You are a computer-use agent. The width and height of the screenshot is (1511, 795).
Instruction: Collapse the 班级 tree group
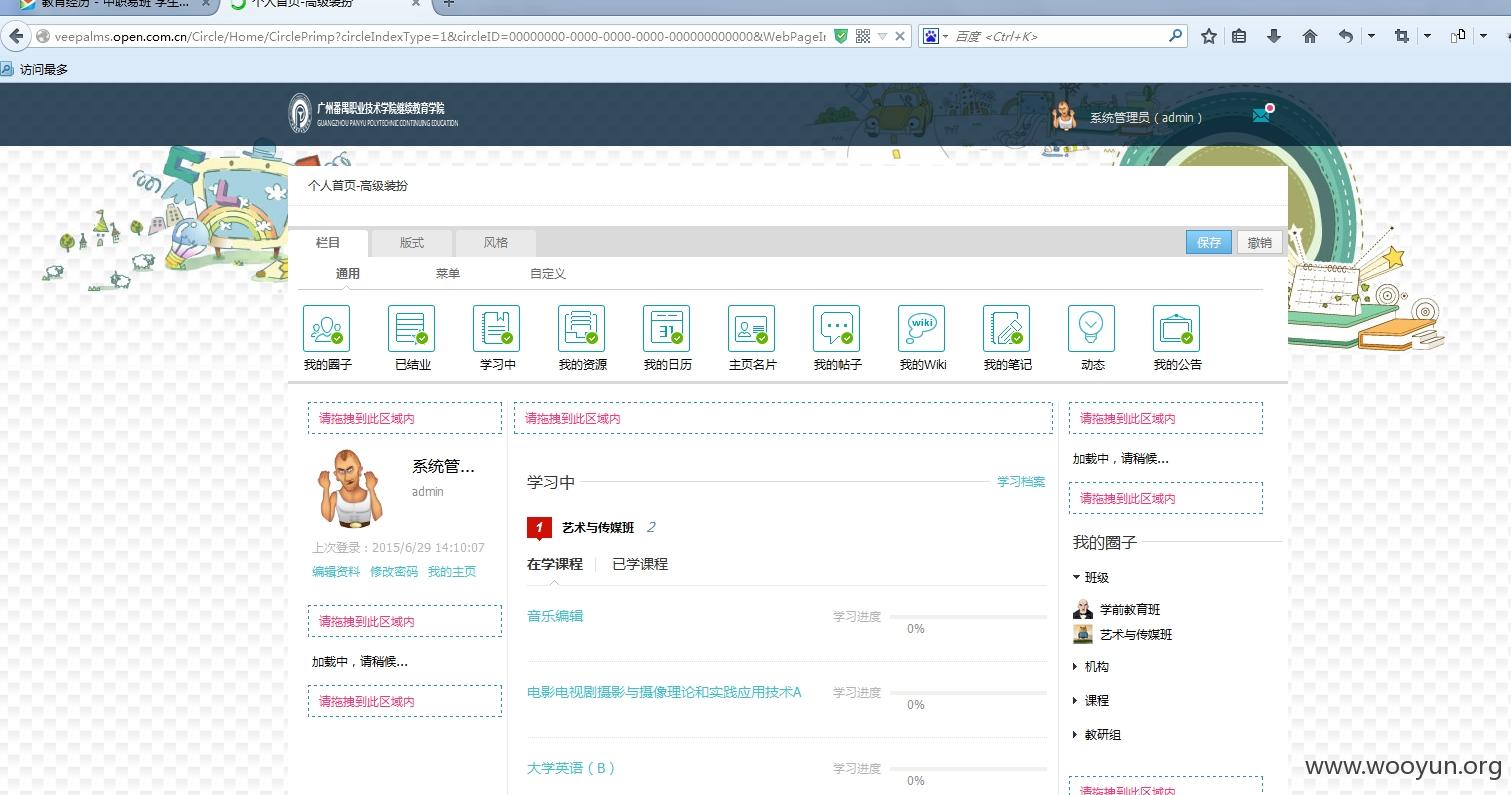1076,577
